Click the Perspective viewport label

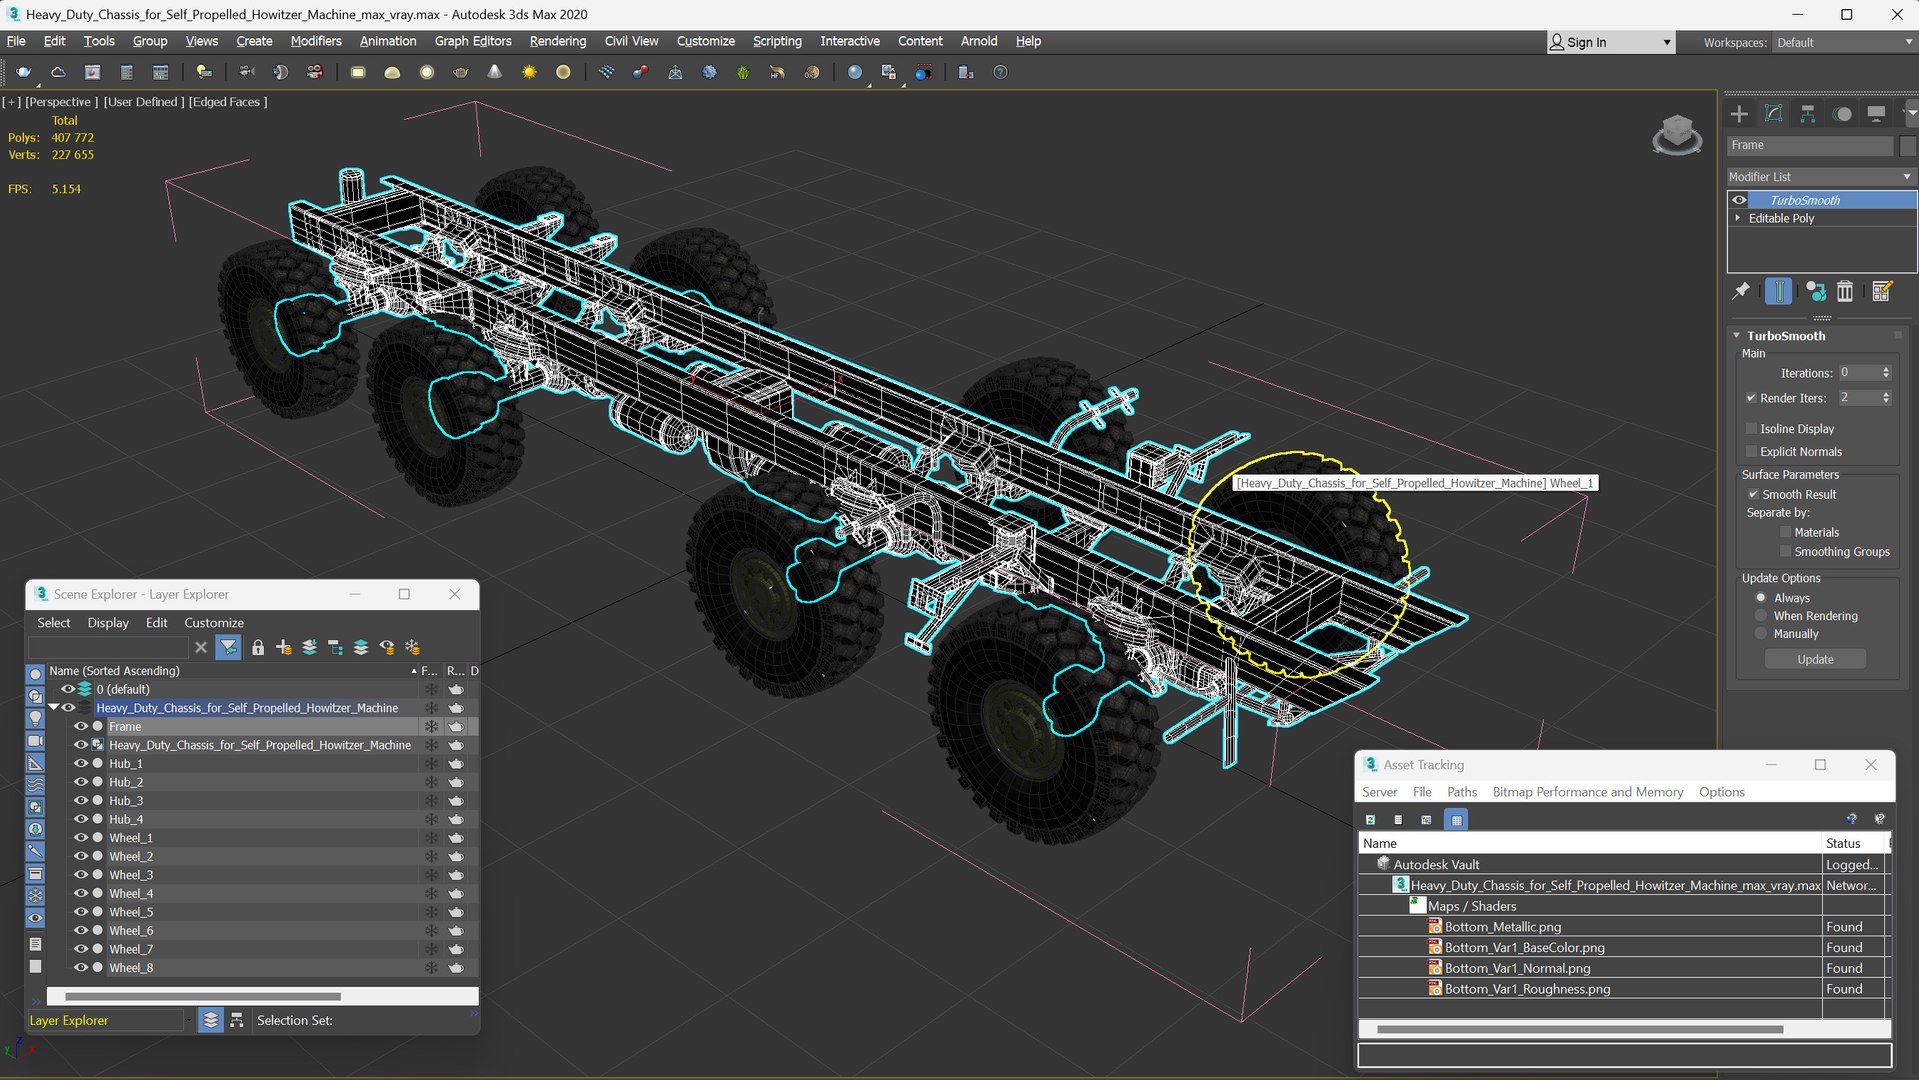click(61, 102)
